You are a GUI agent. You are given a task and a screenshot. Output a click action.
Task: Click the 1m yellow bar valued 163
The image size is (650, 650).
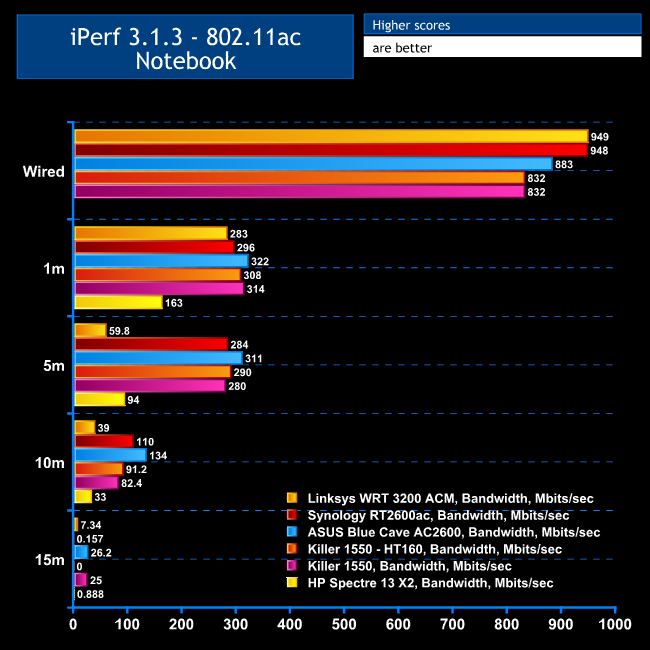(119, 303)
